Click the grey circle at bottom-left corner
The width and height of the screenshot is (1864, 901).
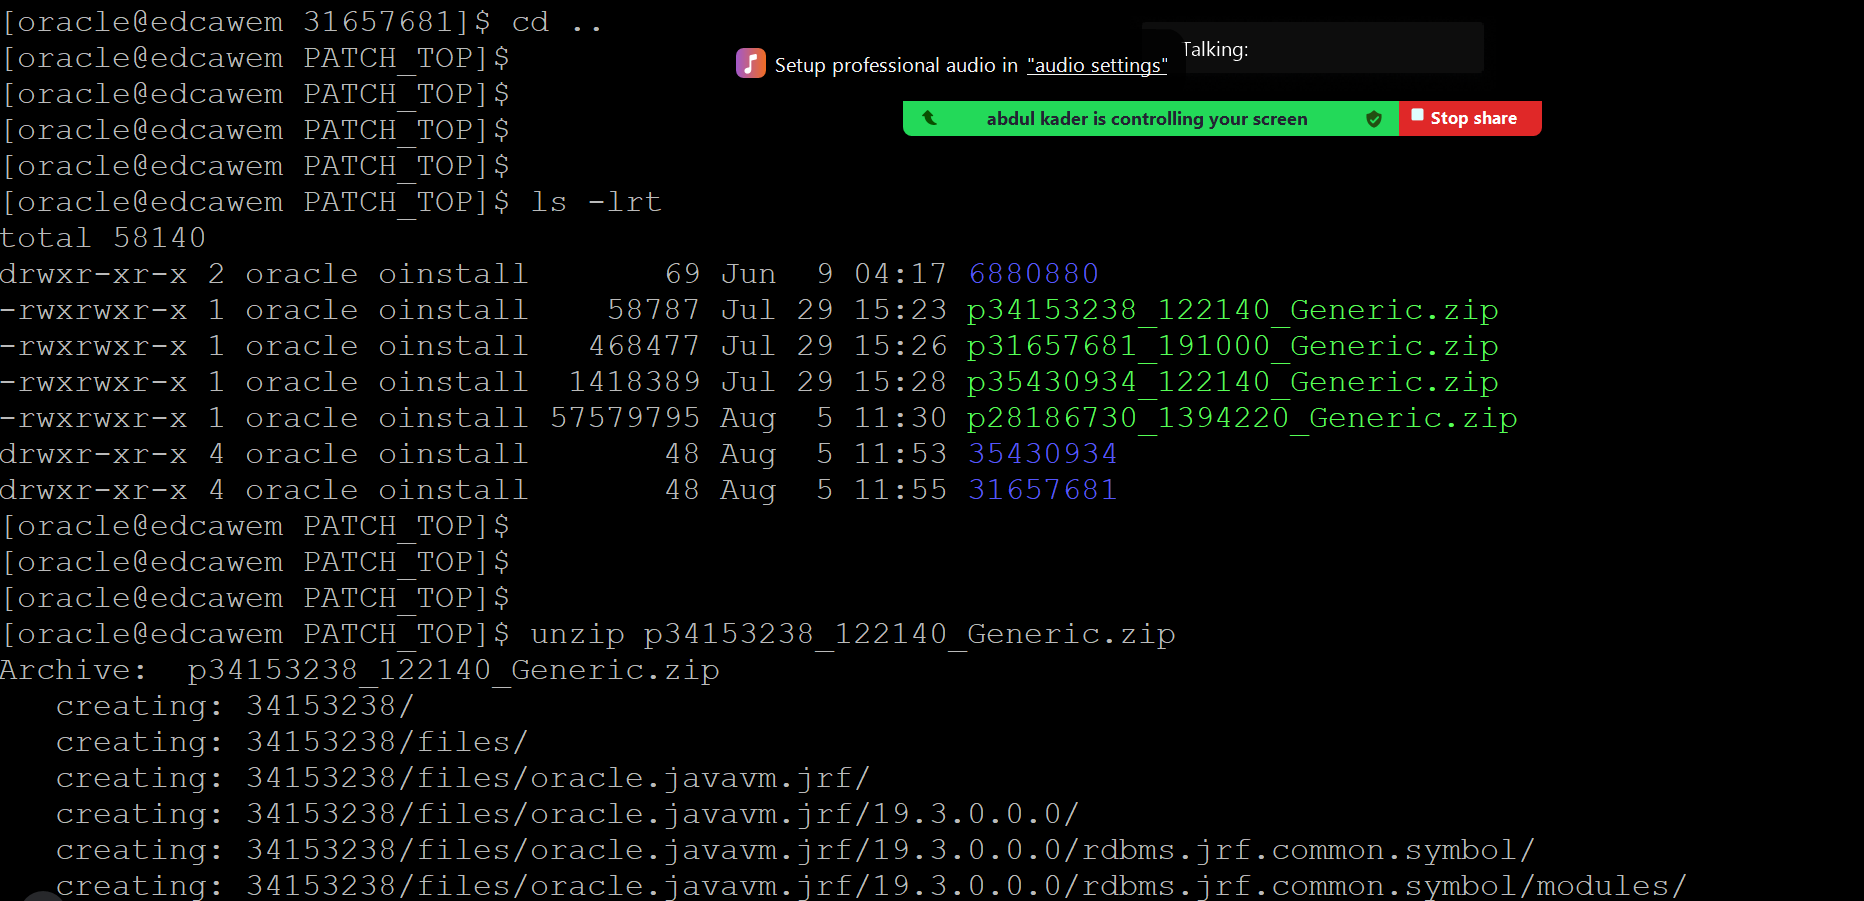tap(40, 896)
